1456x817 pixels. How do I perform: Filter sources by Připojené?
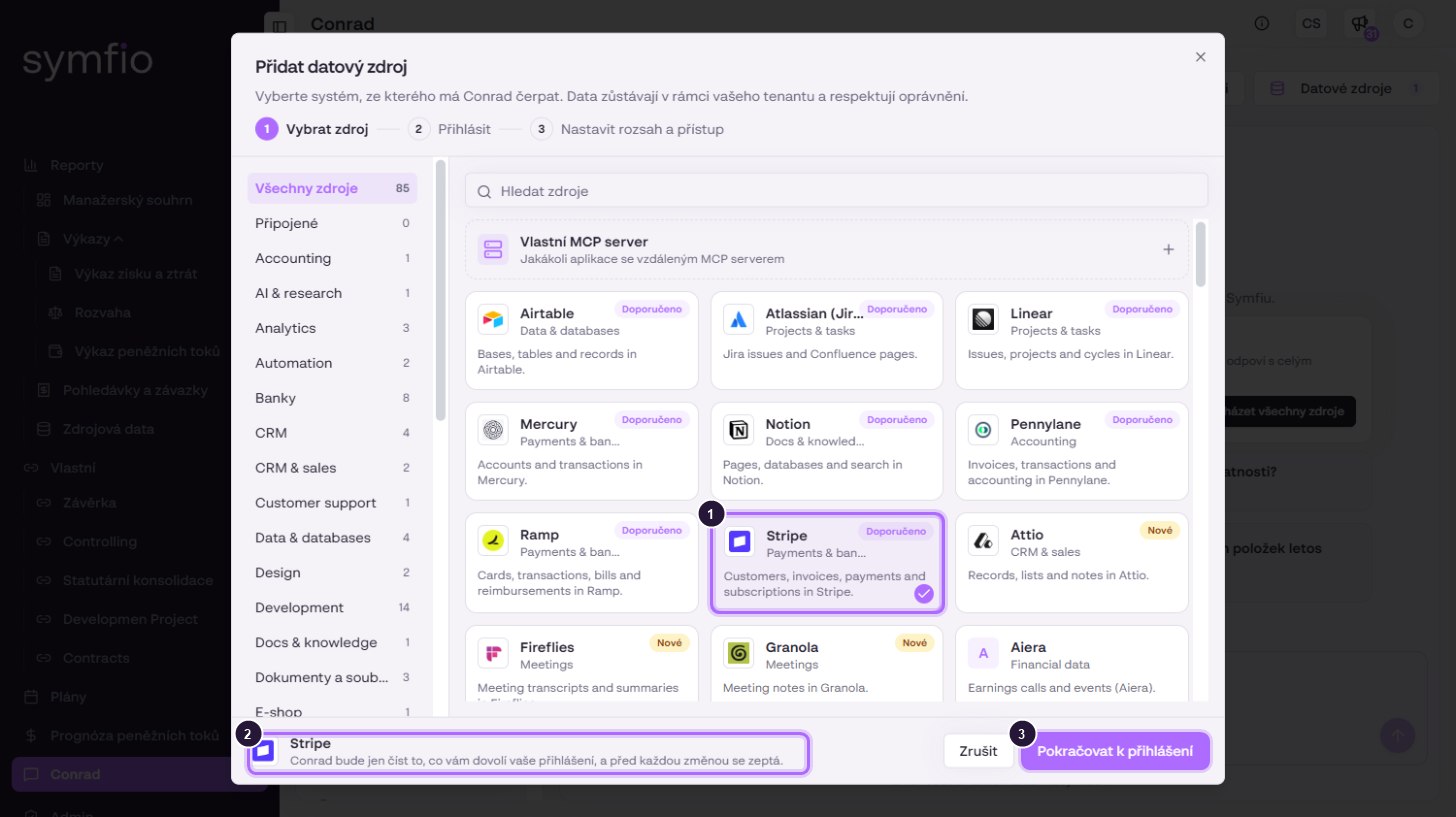pyautogui.click(x=332, y=223)
